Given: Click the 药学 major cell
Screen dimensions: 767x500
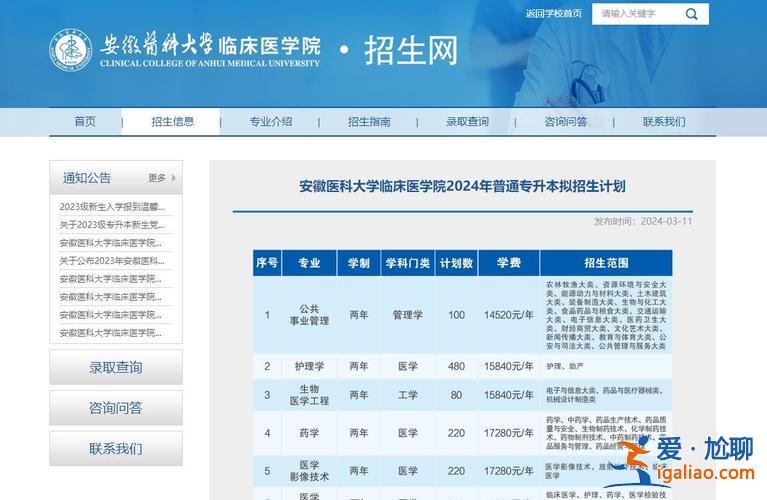Looking at the screenshot, I should [x=309, y=433].
